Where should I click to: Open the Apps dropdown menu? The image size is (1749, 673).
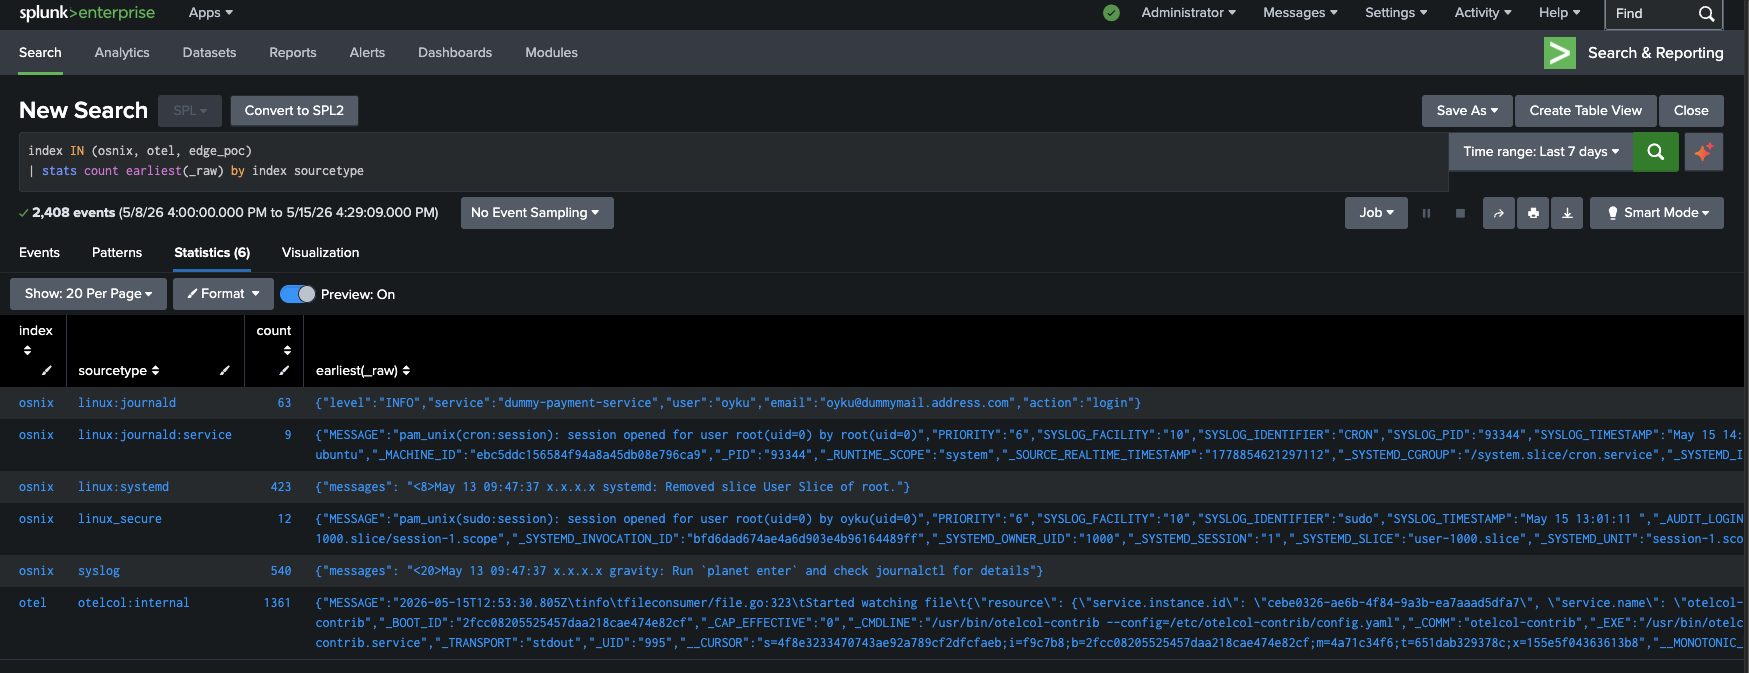(210, 13)
